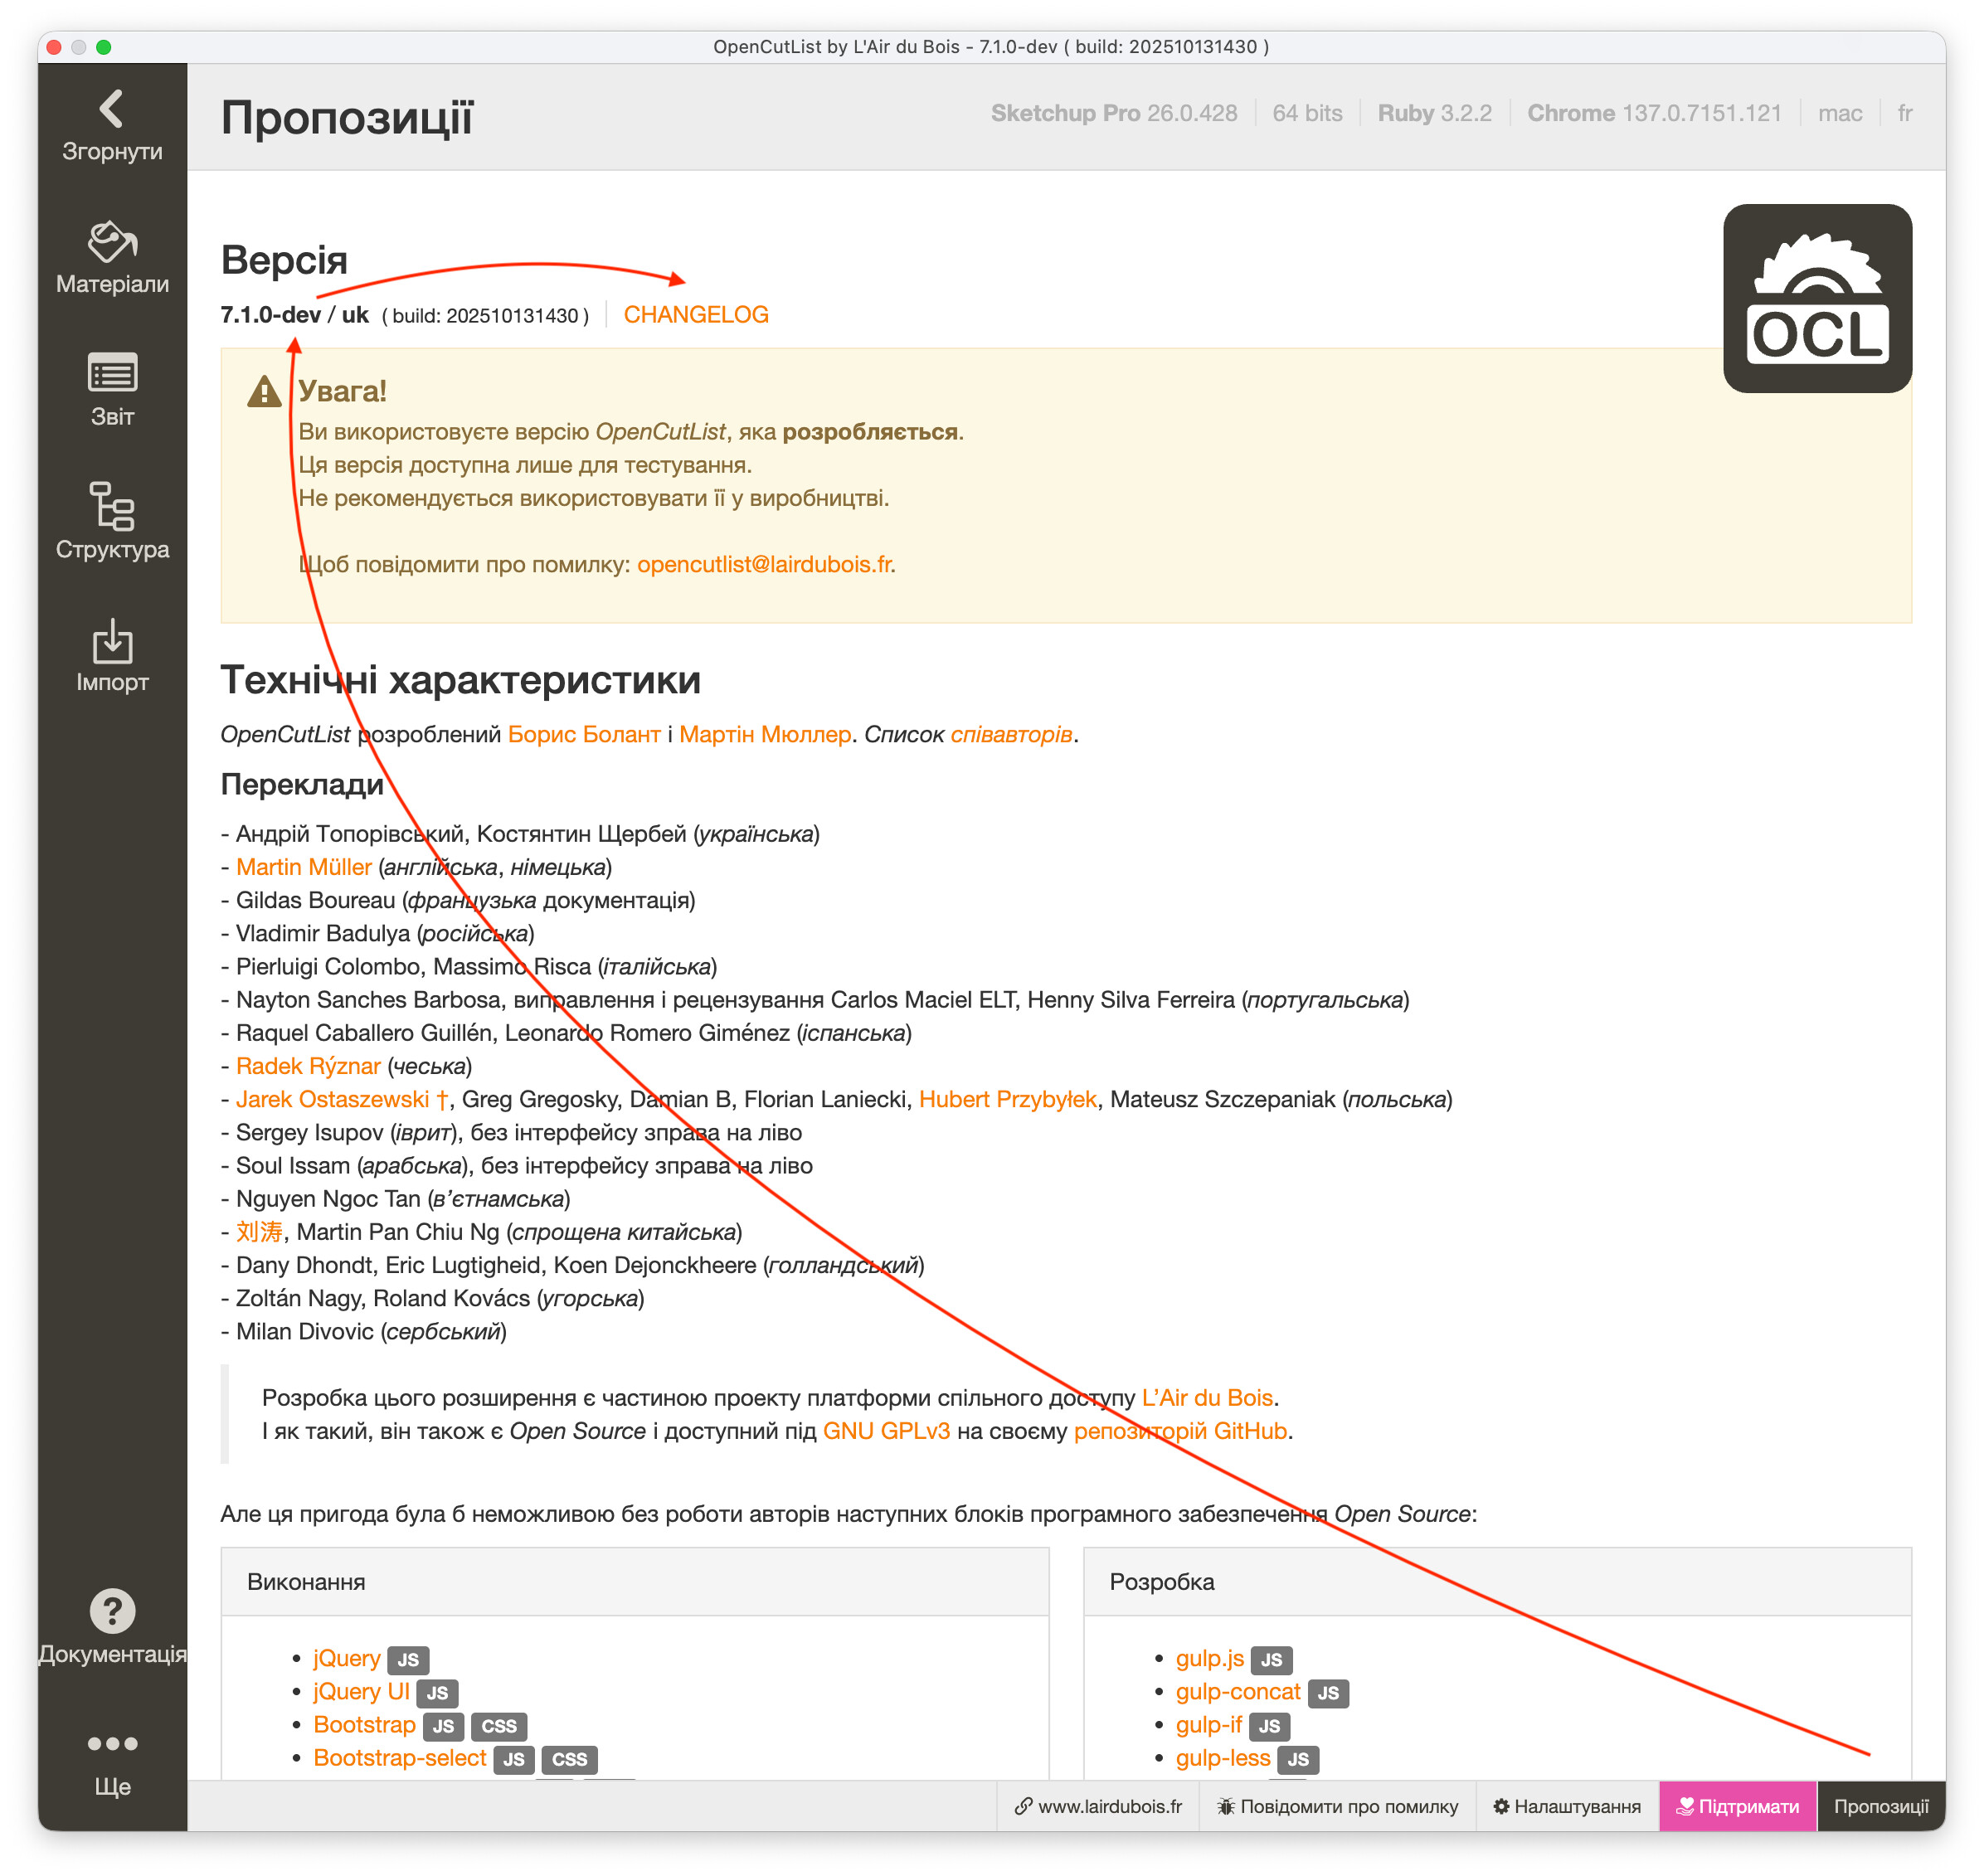Click the opencutlist@lairdubois.fr email link
This screenshot has width=1984, height=1876.
tap(764, 565)
